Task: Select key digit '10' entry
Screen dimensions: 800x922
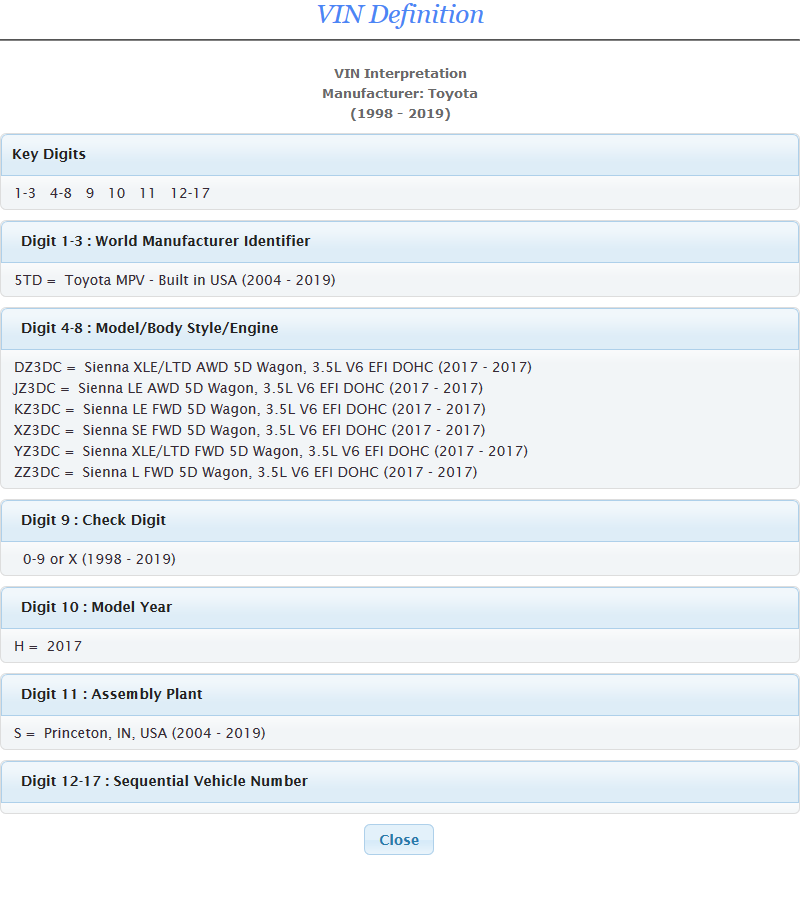Action: coord(116,193)
